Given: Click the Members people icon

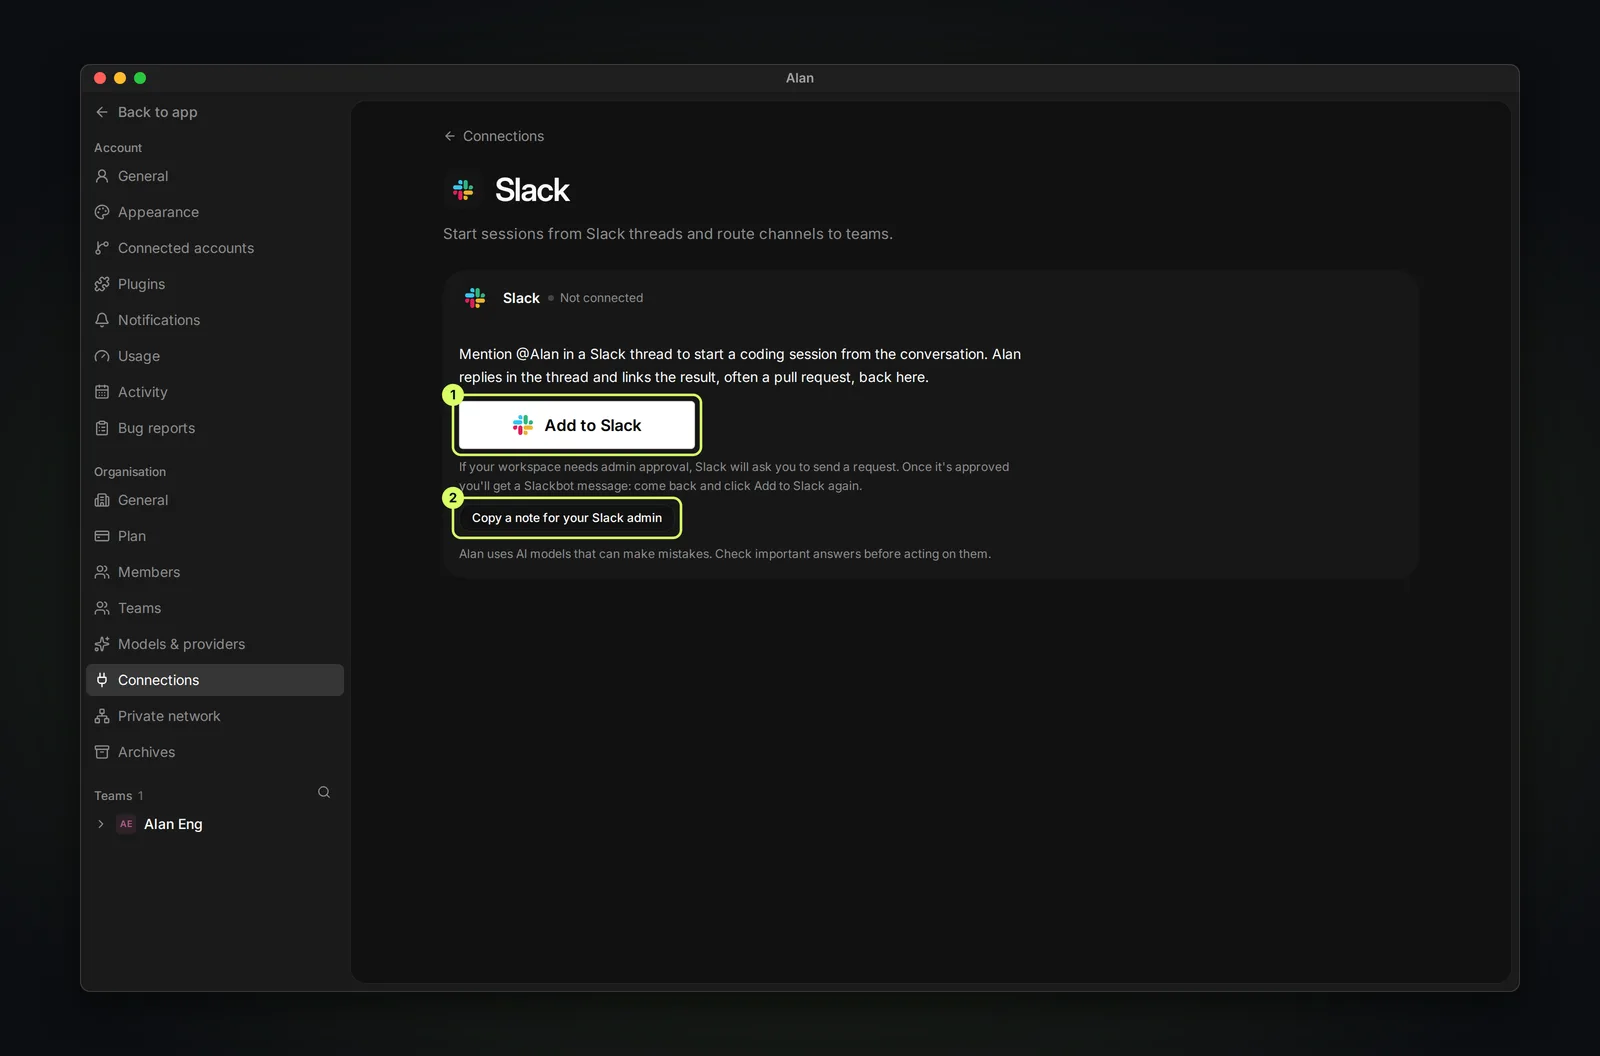Looking at the screenshot, I should tap(102, 572).
